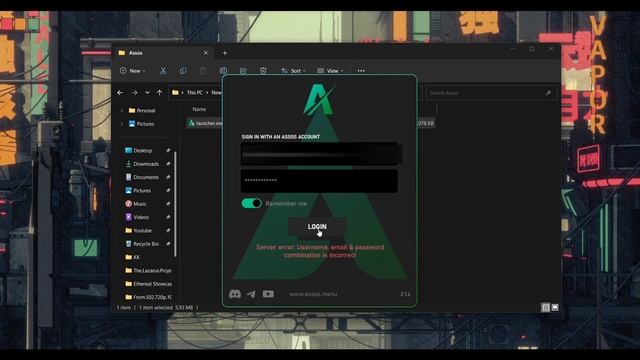Expand the Pictures tree node
The image size is (640, 360).
click(122, 124)
